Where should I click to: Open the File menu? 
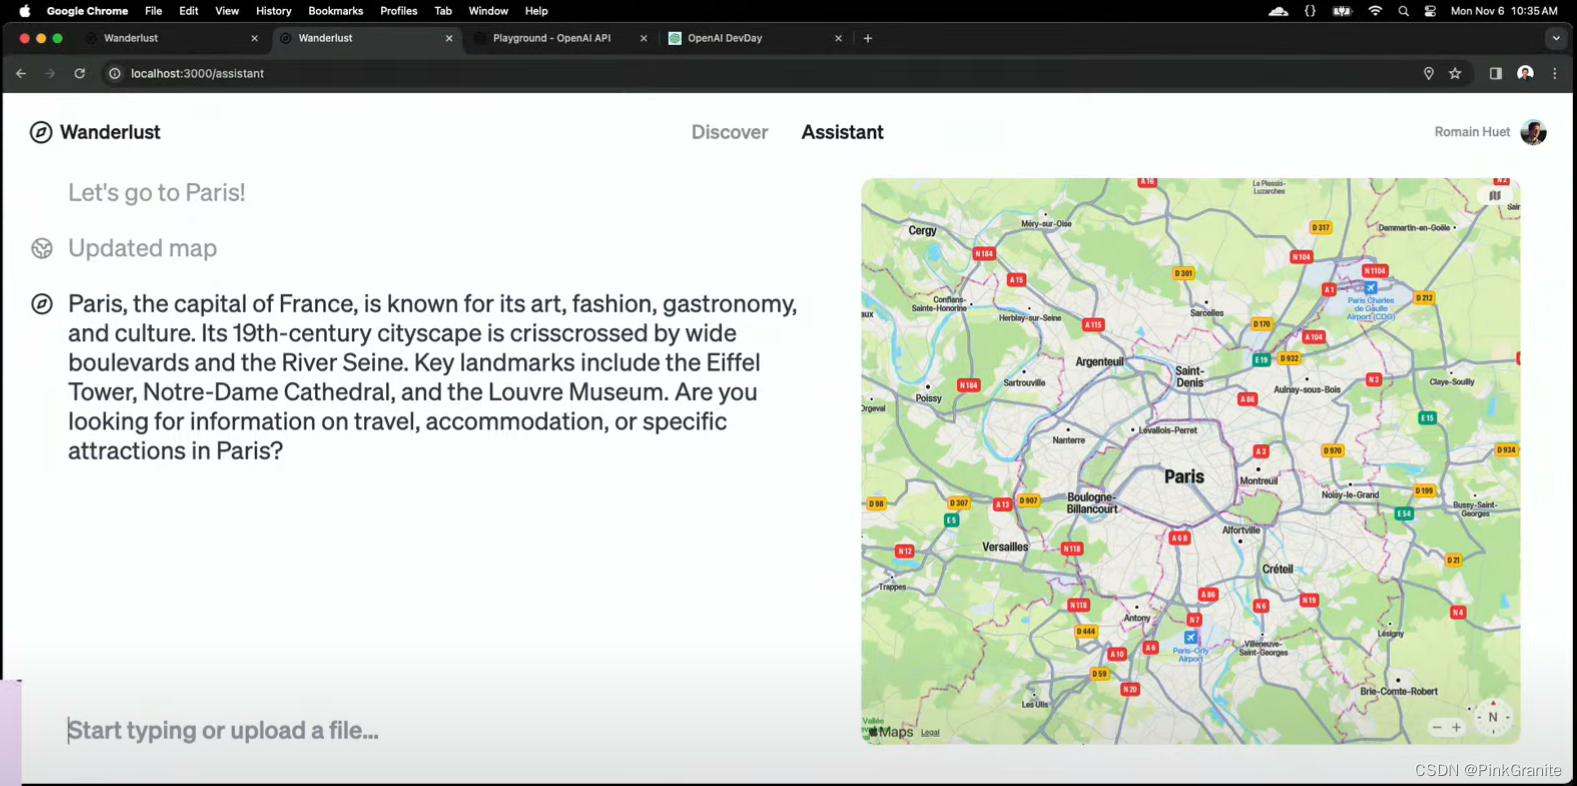coord(153,11)
